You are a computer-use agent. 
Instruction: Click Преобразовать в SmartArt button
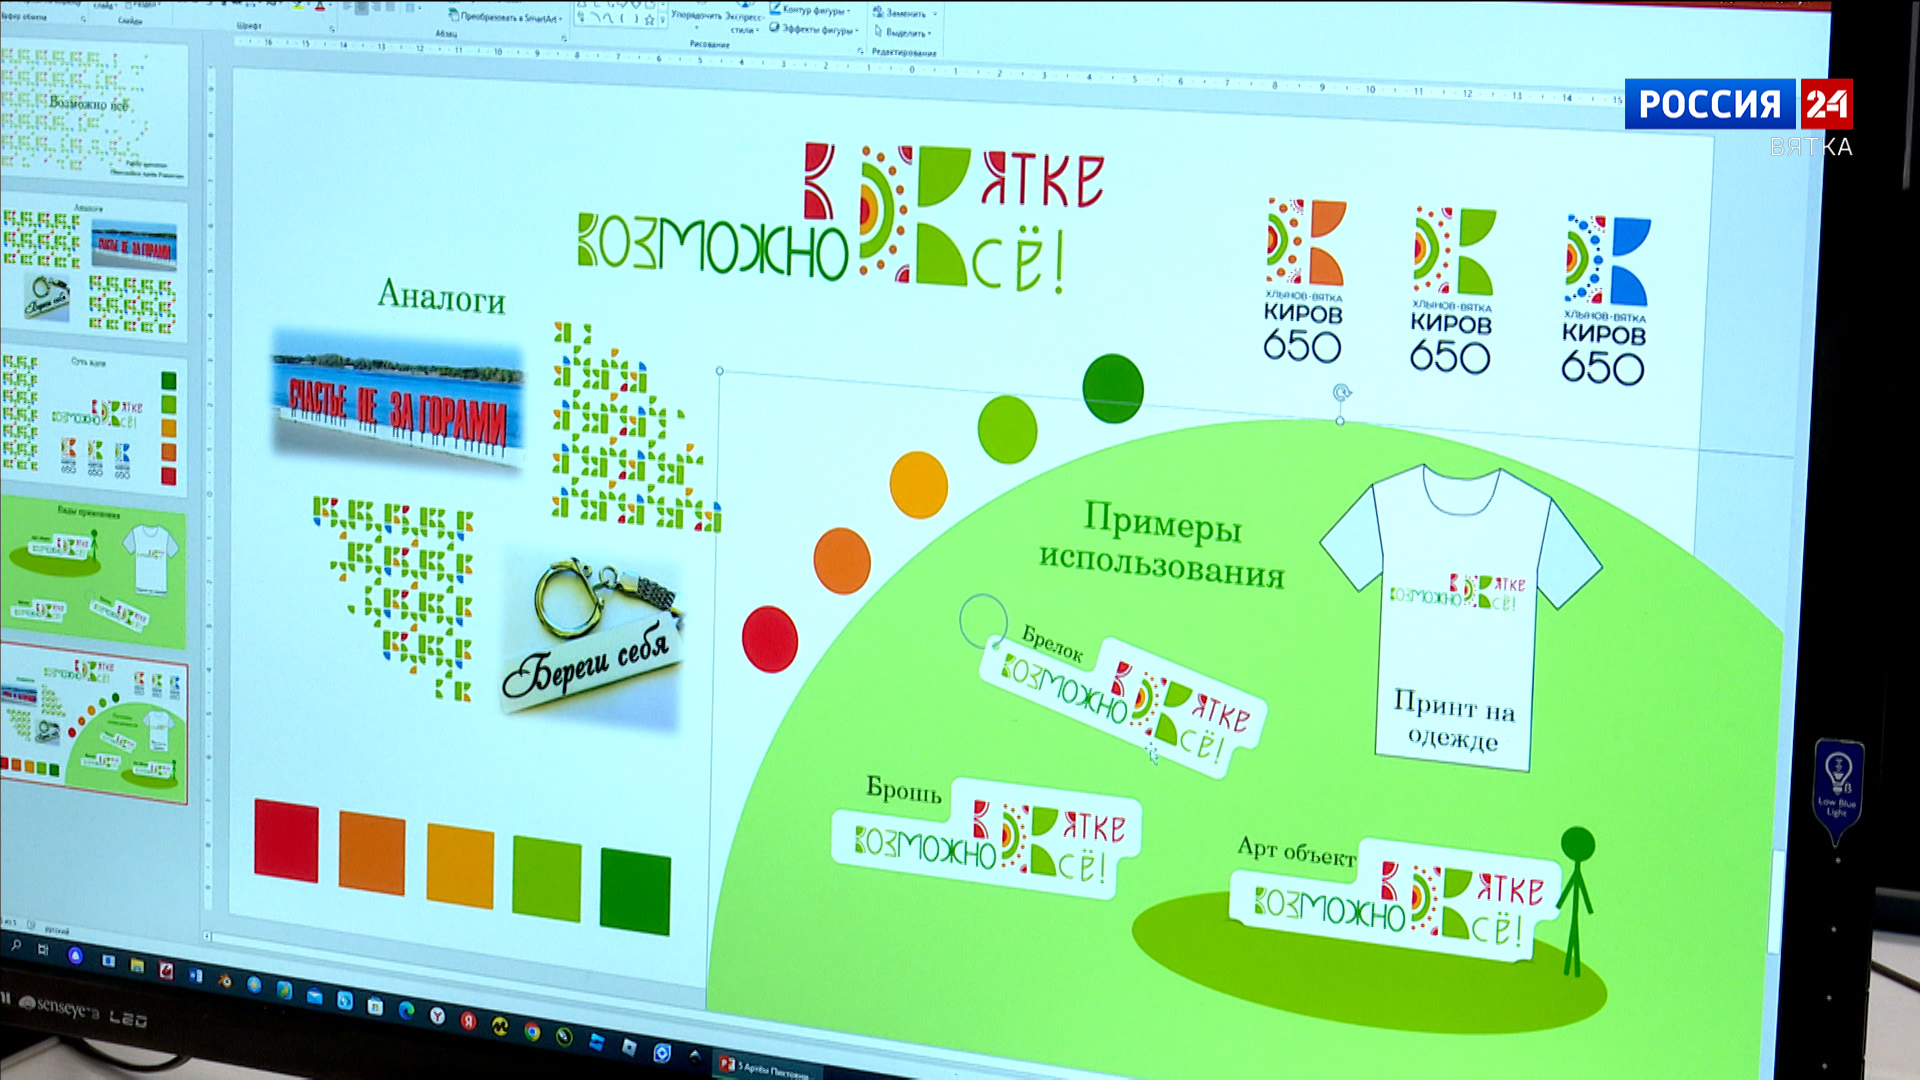coord(507,17)
